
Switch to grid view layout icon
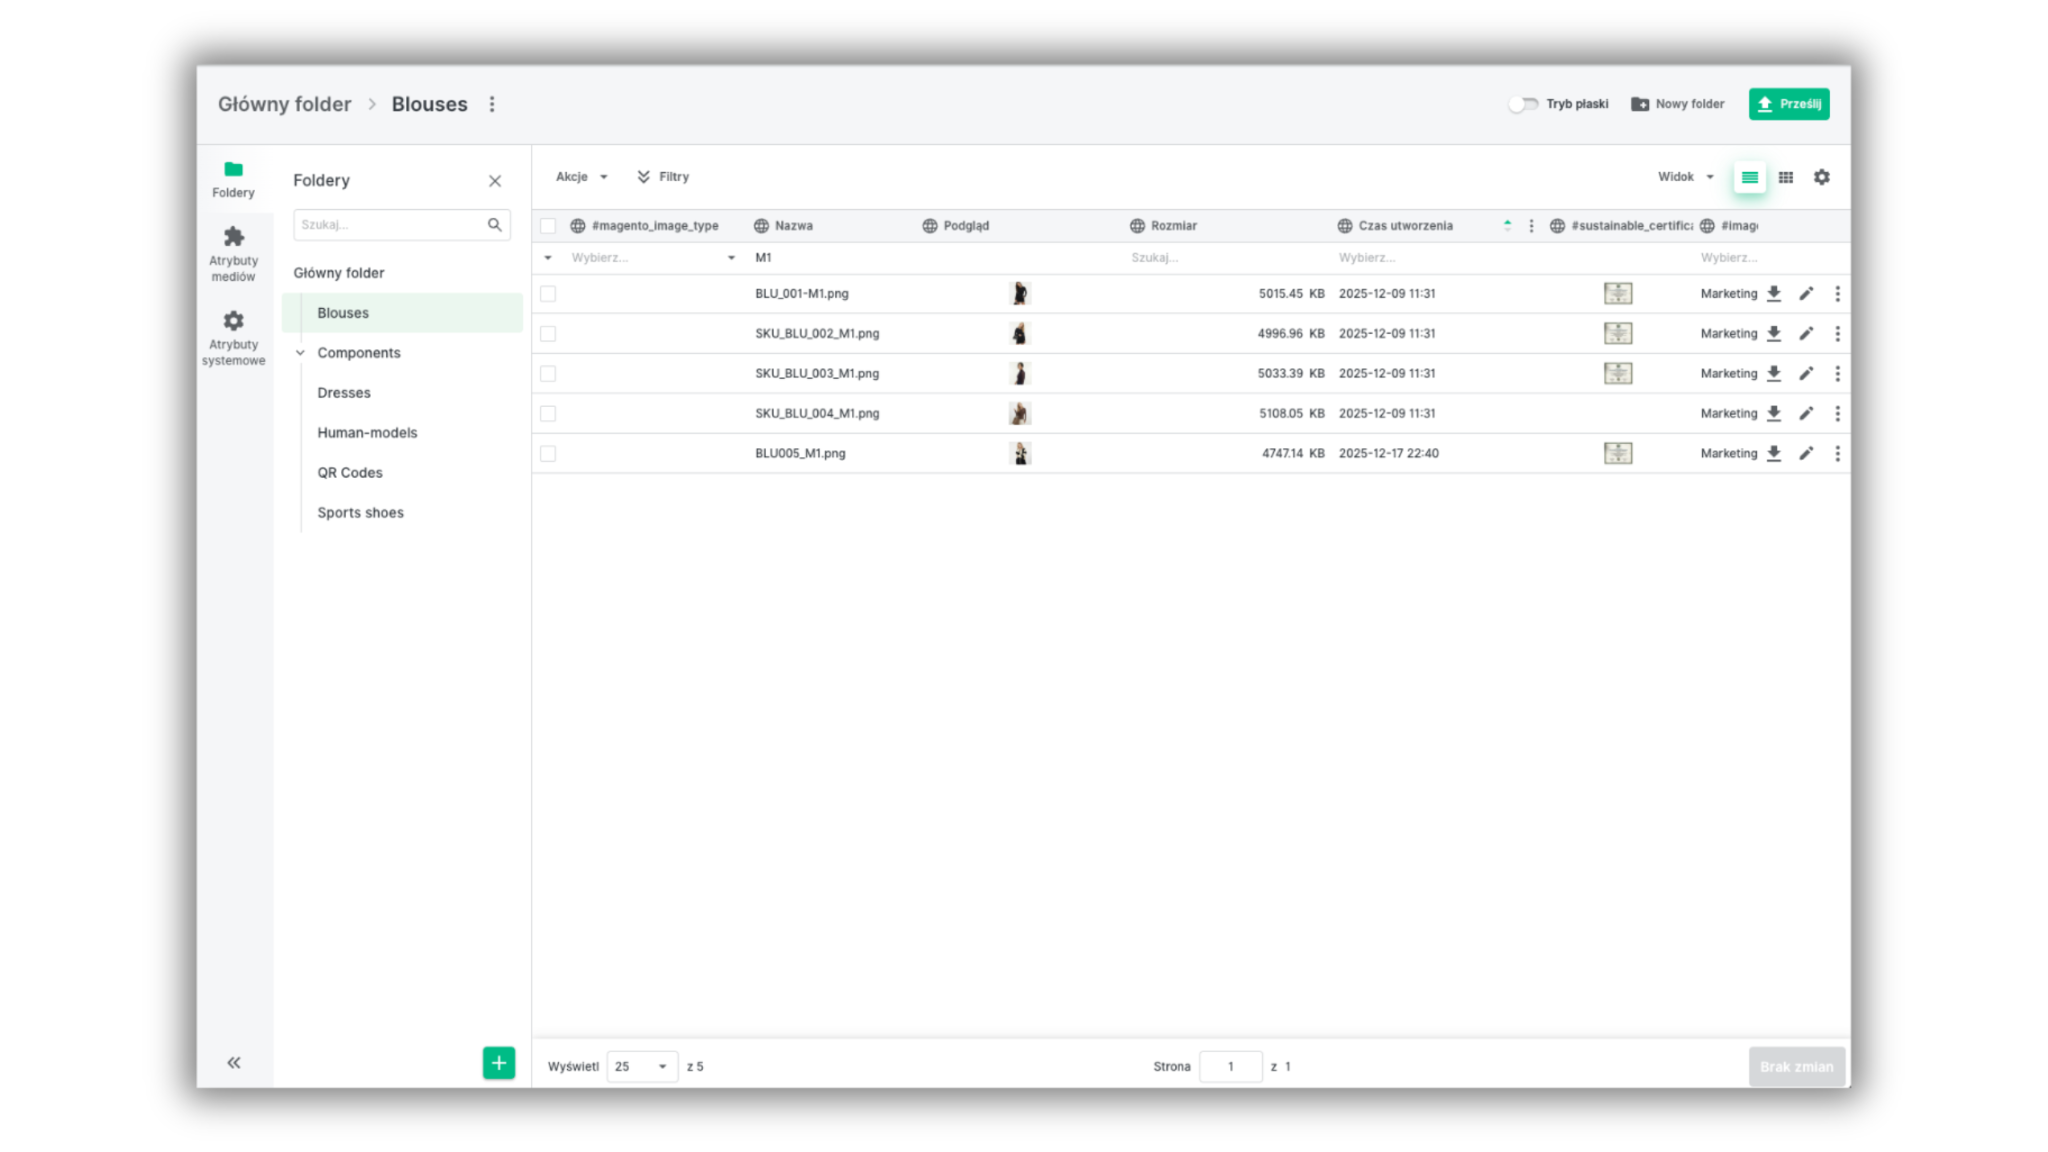click(1785, 177)
